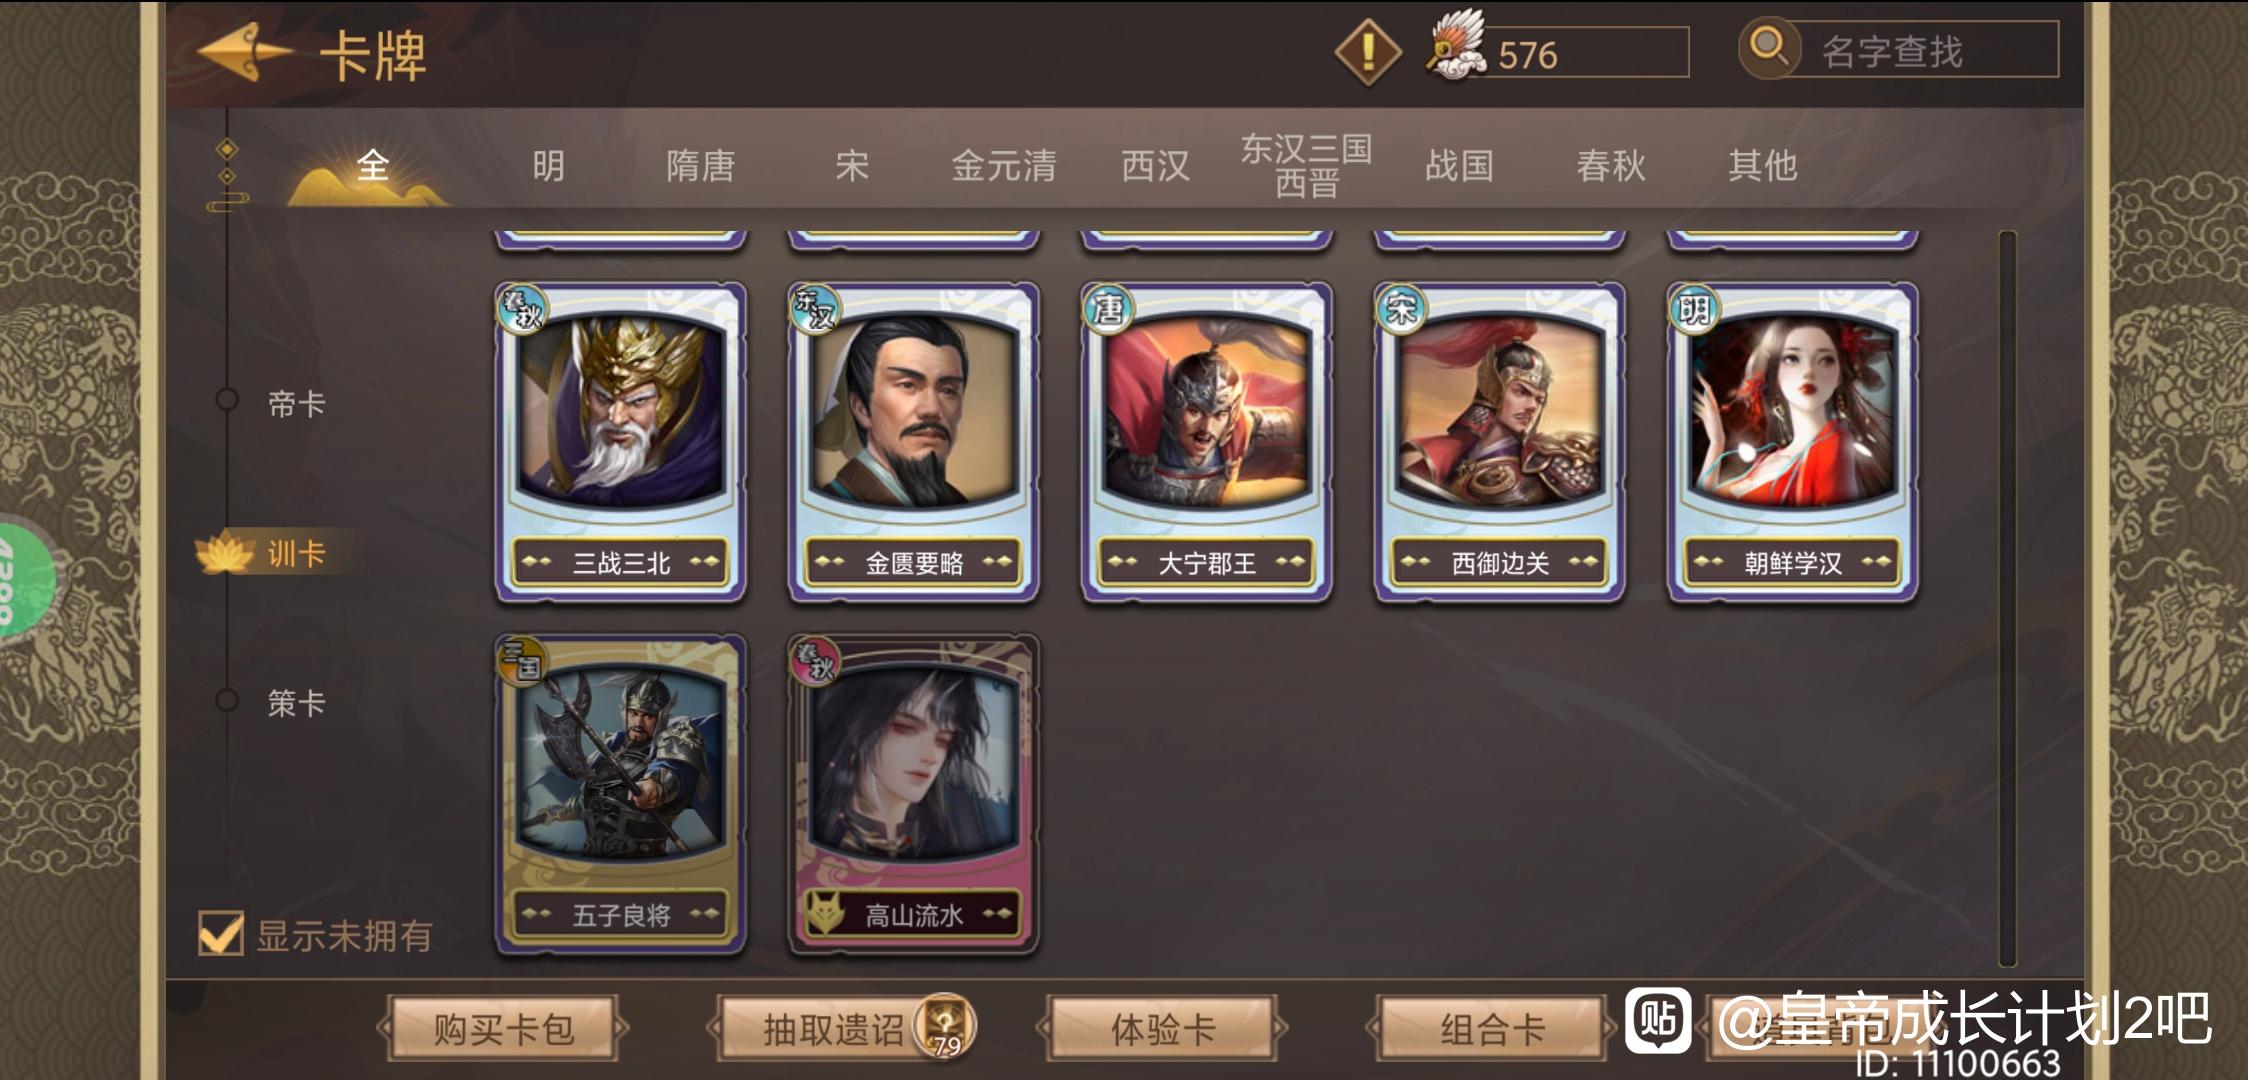
Task: Click the feather currency icon beside 576
Action: 1456,46
